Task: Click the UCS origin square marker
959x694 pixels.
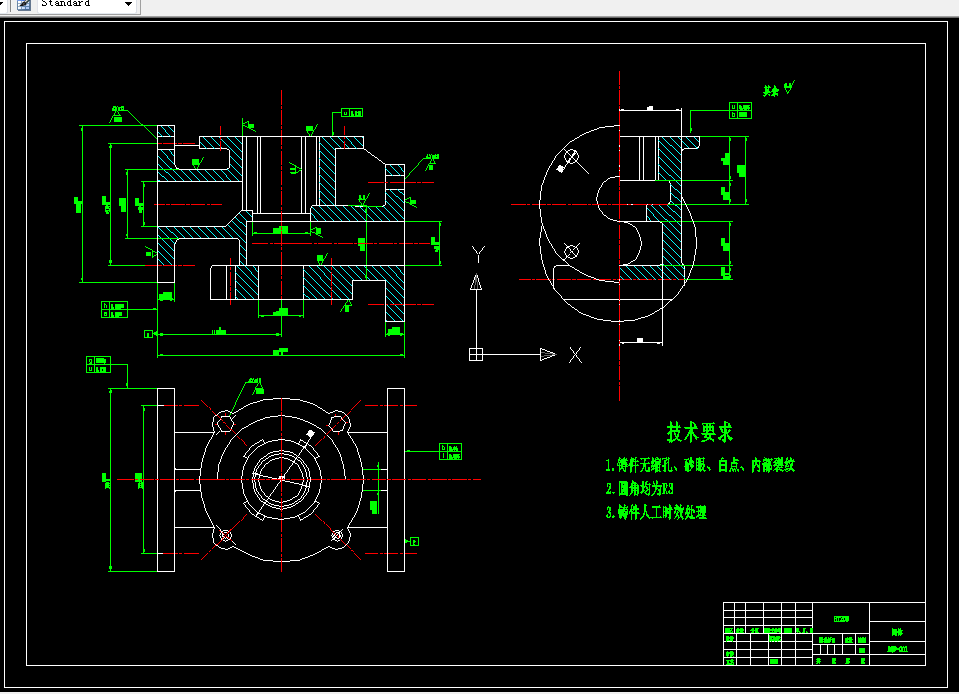Action: tap(476, 354)
